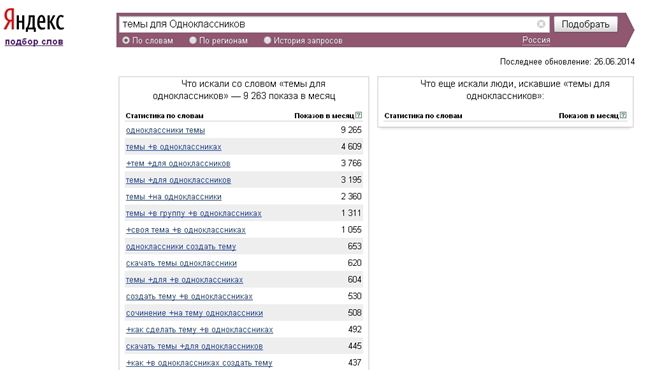This screenshot has width=645, height=380.
Task: Open the 'темы +для одноклассников' query link
Action: [x=179, y=180]
